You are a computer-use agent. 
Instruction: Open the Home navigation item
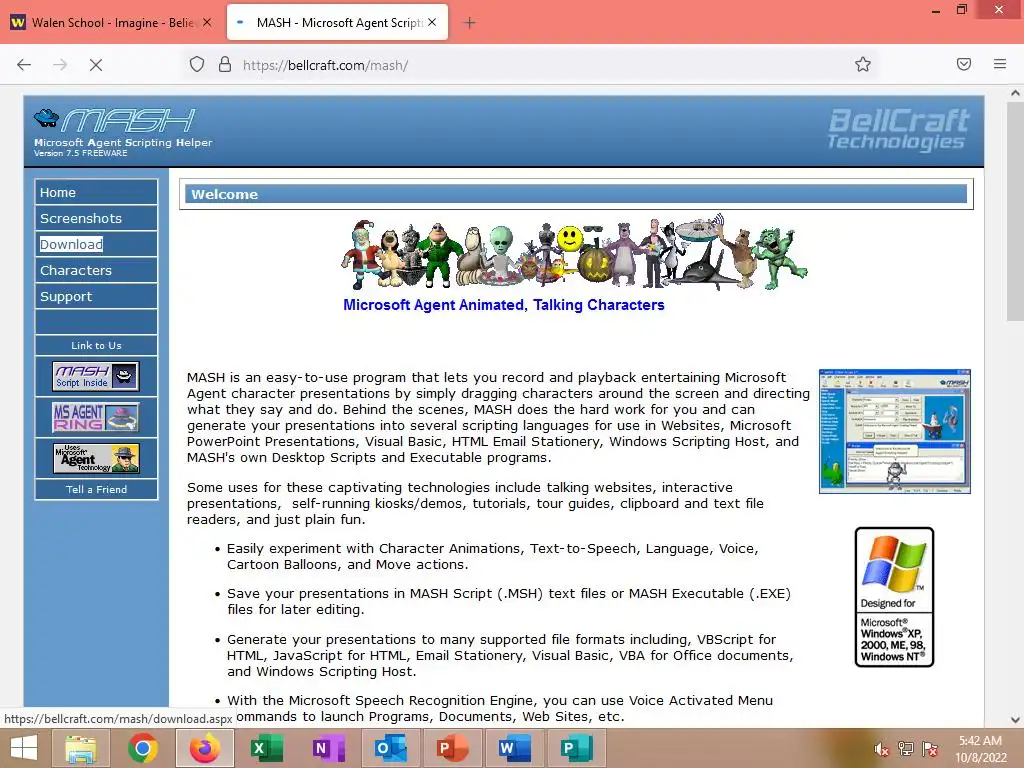coord(96,192)
